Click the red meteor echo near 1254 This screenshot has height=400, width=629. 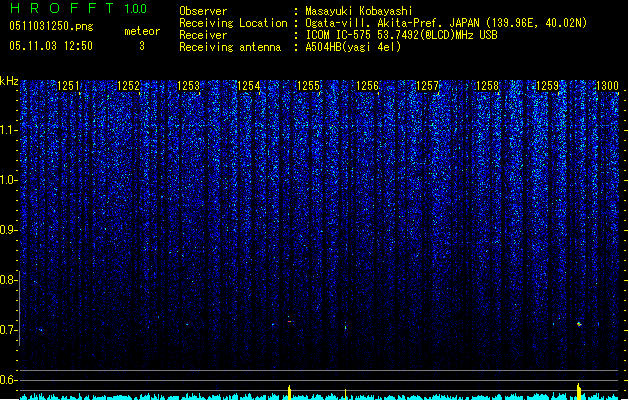(289, 321)
